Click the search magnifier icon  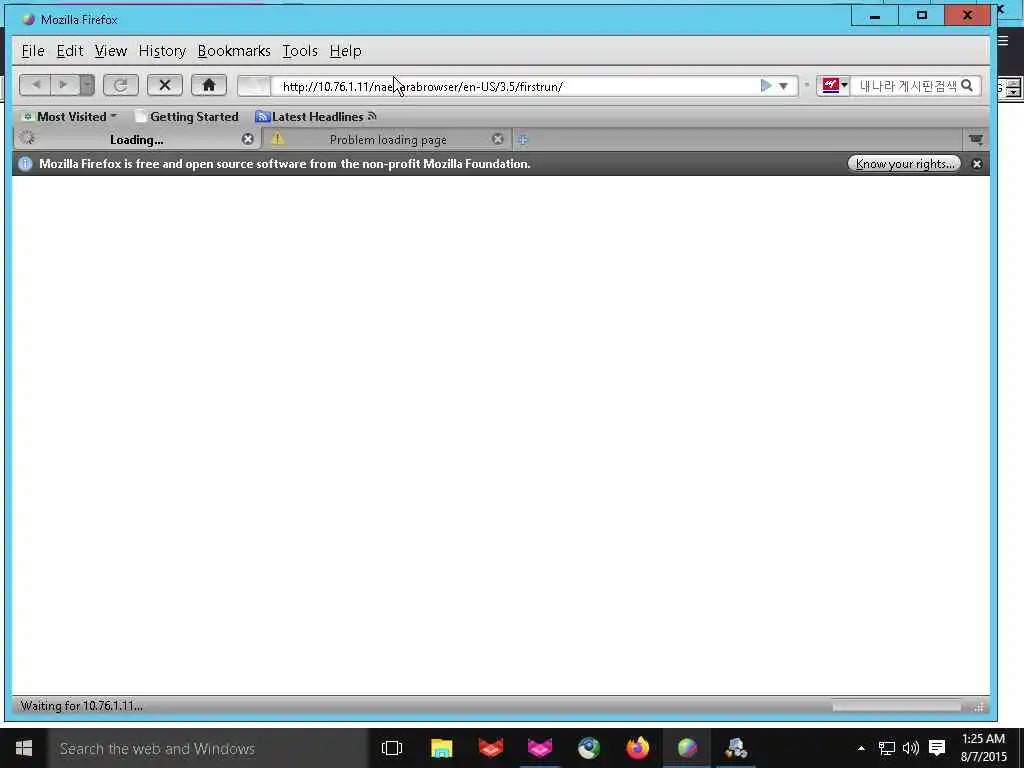point(967,86)
